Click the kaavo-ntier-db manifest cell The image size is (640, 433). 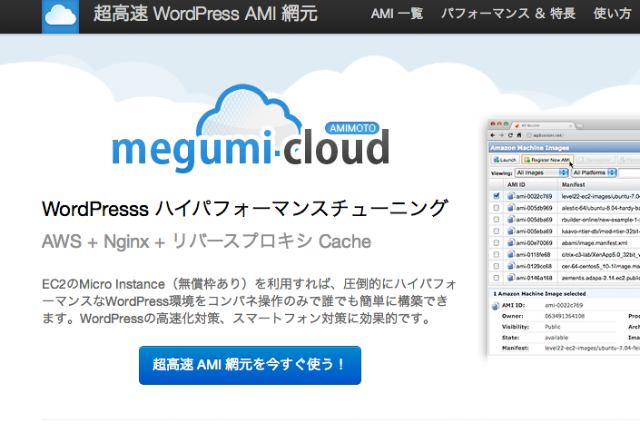(600, 231)
